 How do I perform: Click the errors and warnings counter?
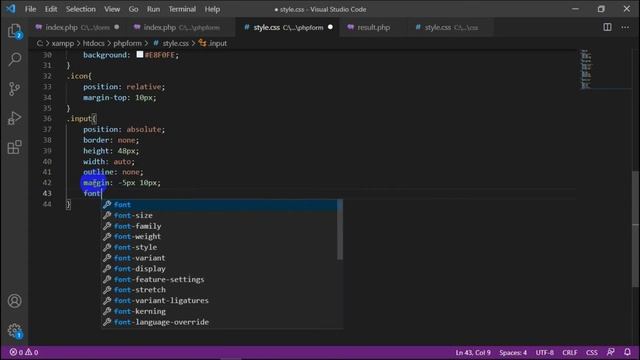point(24,352)
